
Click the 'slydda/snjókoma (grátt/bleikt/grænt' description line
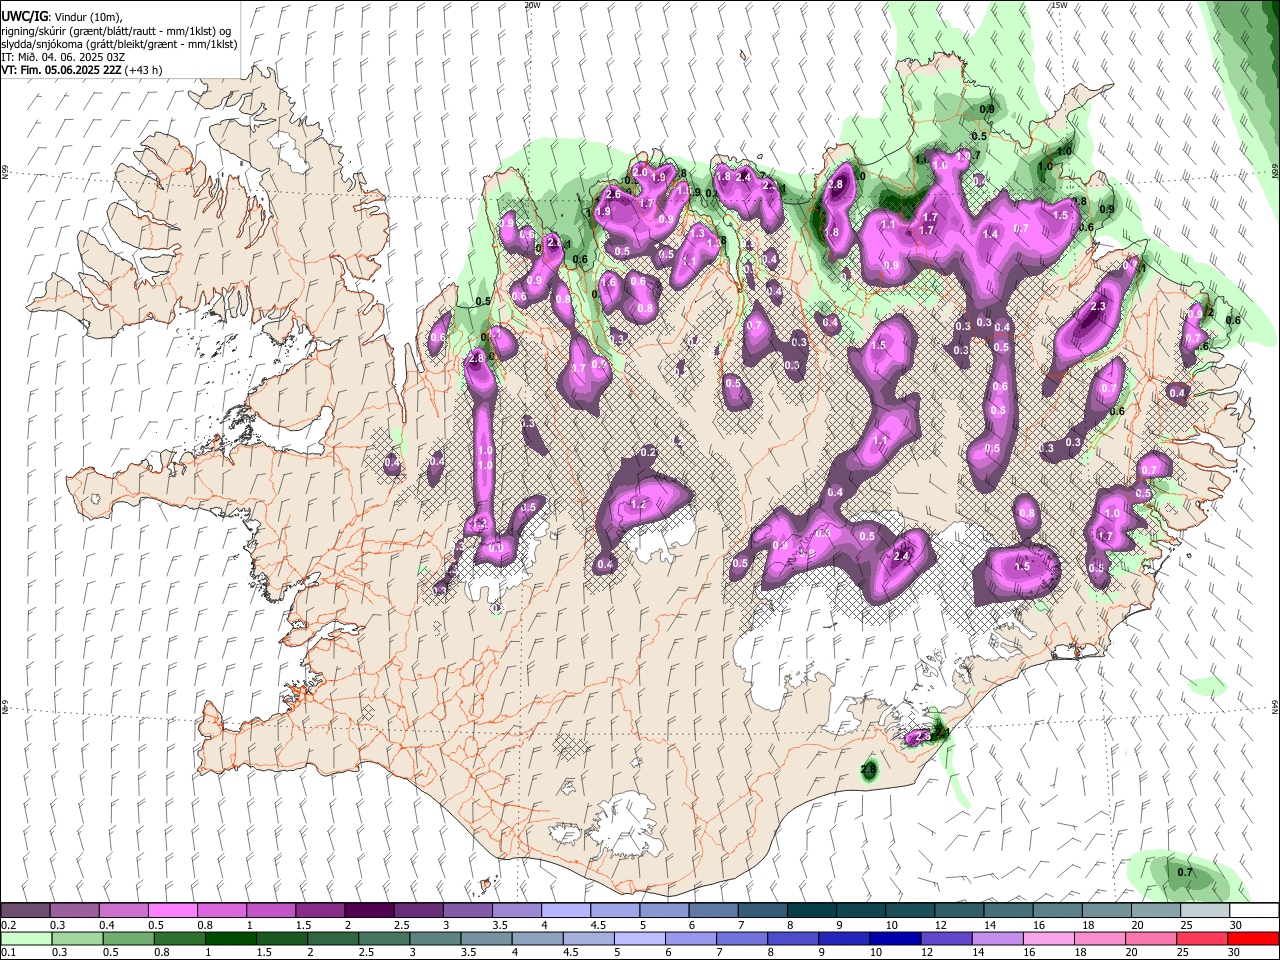click(x=117, y=44)
